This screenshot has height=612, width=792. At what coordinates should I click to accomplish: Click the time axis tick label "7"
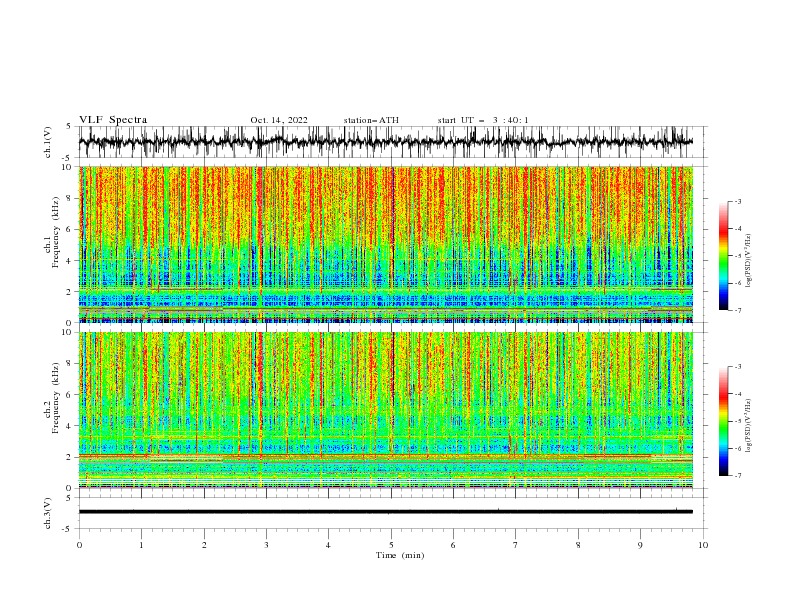tap(516, 545)
